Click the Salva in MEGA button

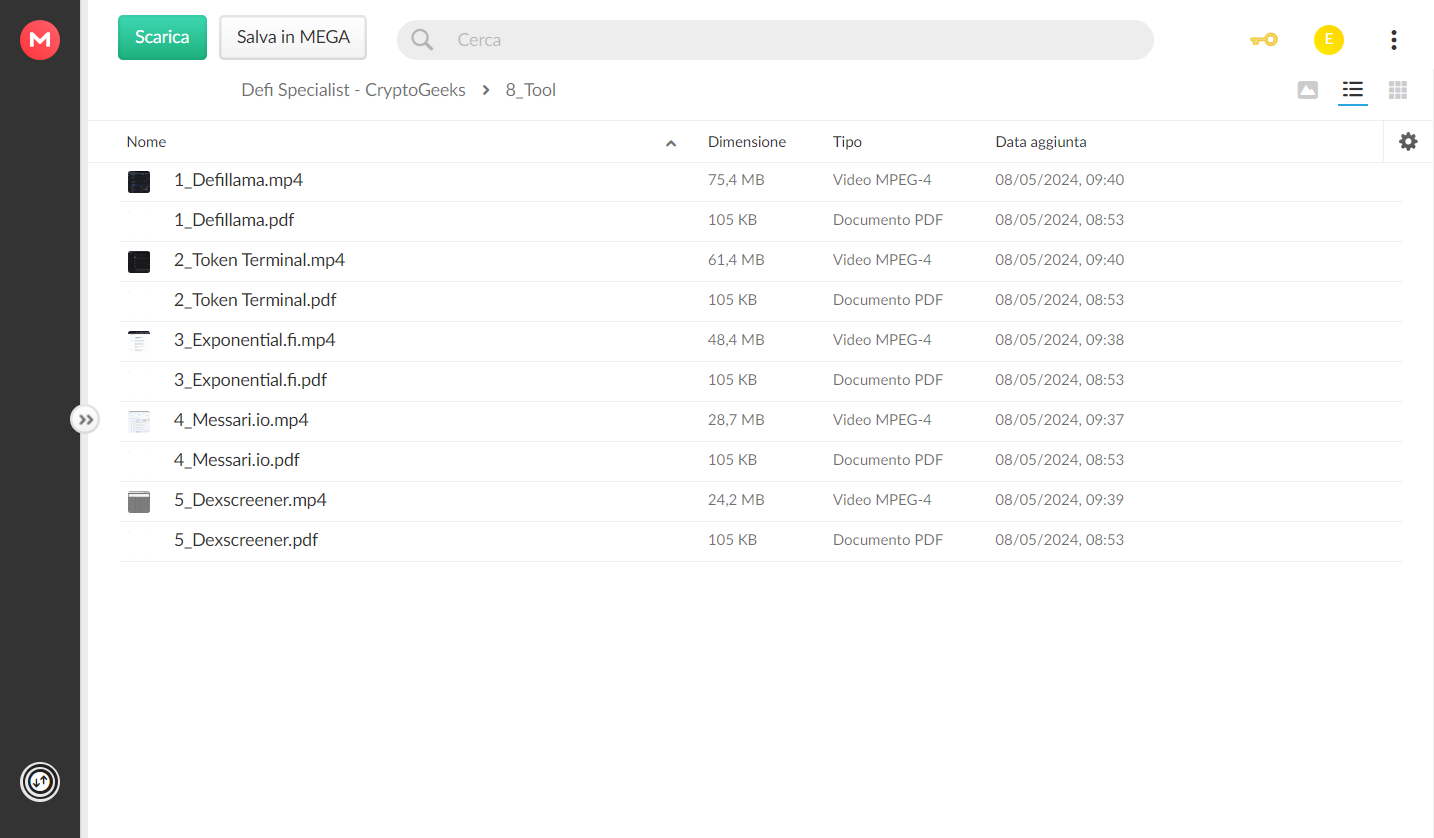293,37
